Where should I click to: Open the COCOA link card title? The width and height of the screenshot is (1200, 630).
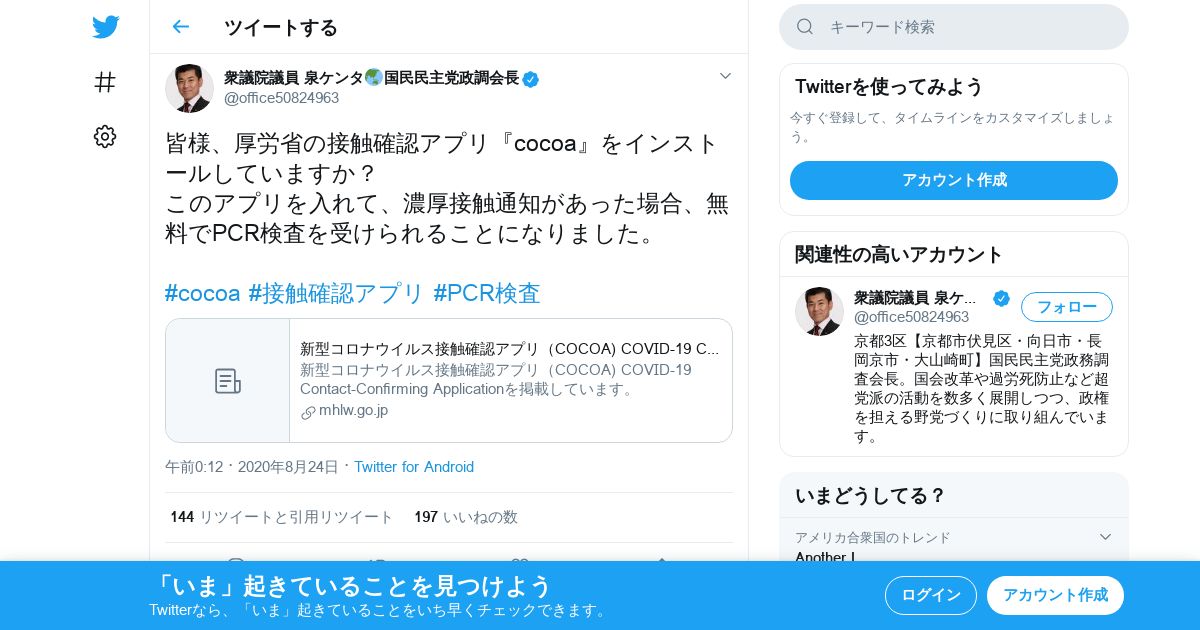pos(509,349)
